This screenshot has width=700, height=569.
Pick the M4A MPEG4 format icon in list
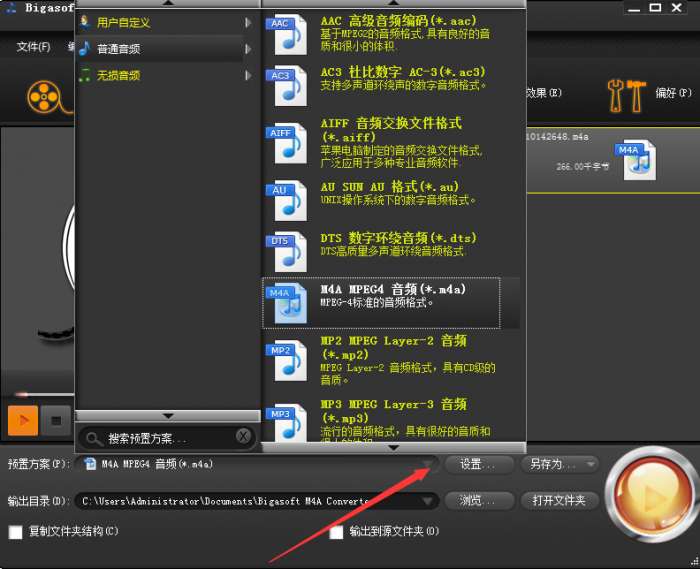[288, 303]
